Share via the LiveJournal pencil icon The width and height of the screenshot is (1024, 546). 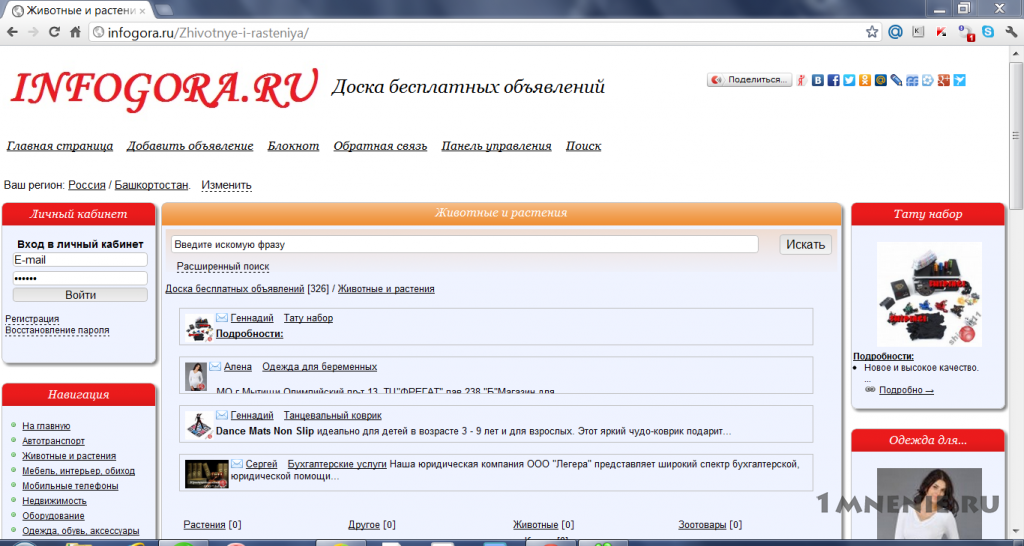(897, 80)
